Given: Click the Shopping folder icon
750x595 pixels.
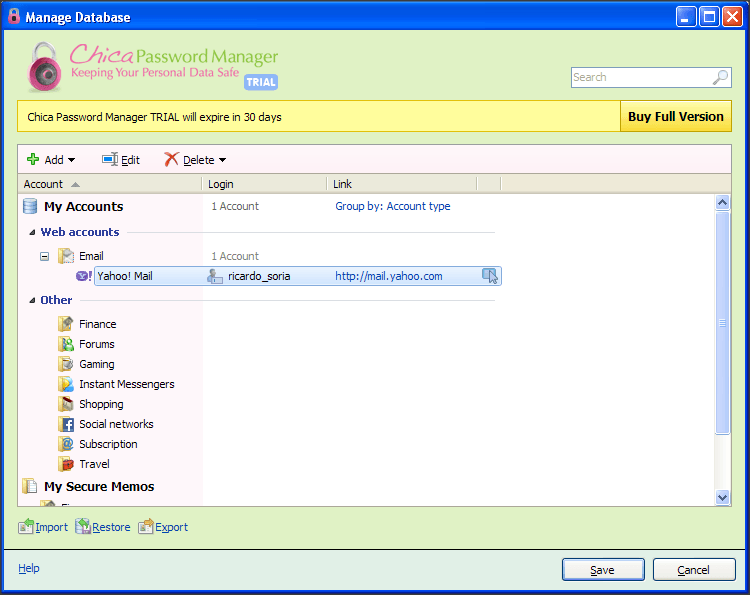Looking at the screenshot, I should point(66,404).
